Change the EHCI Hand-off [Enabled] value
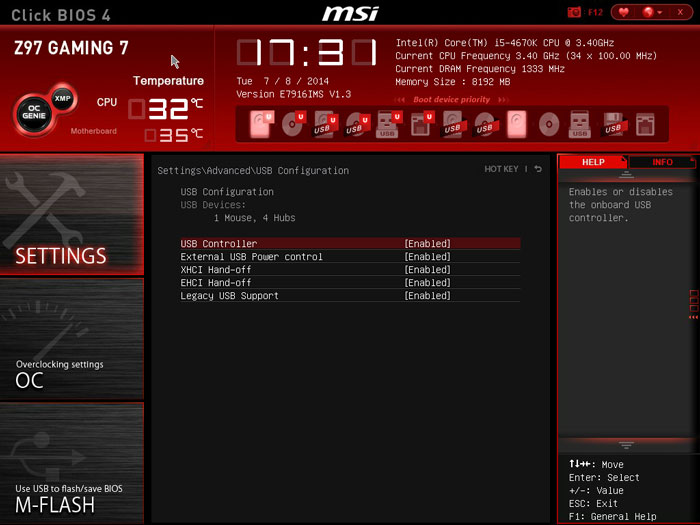This screenshot has width=700, height=525. tap(427, 283)
